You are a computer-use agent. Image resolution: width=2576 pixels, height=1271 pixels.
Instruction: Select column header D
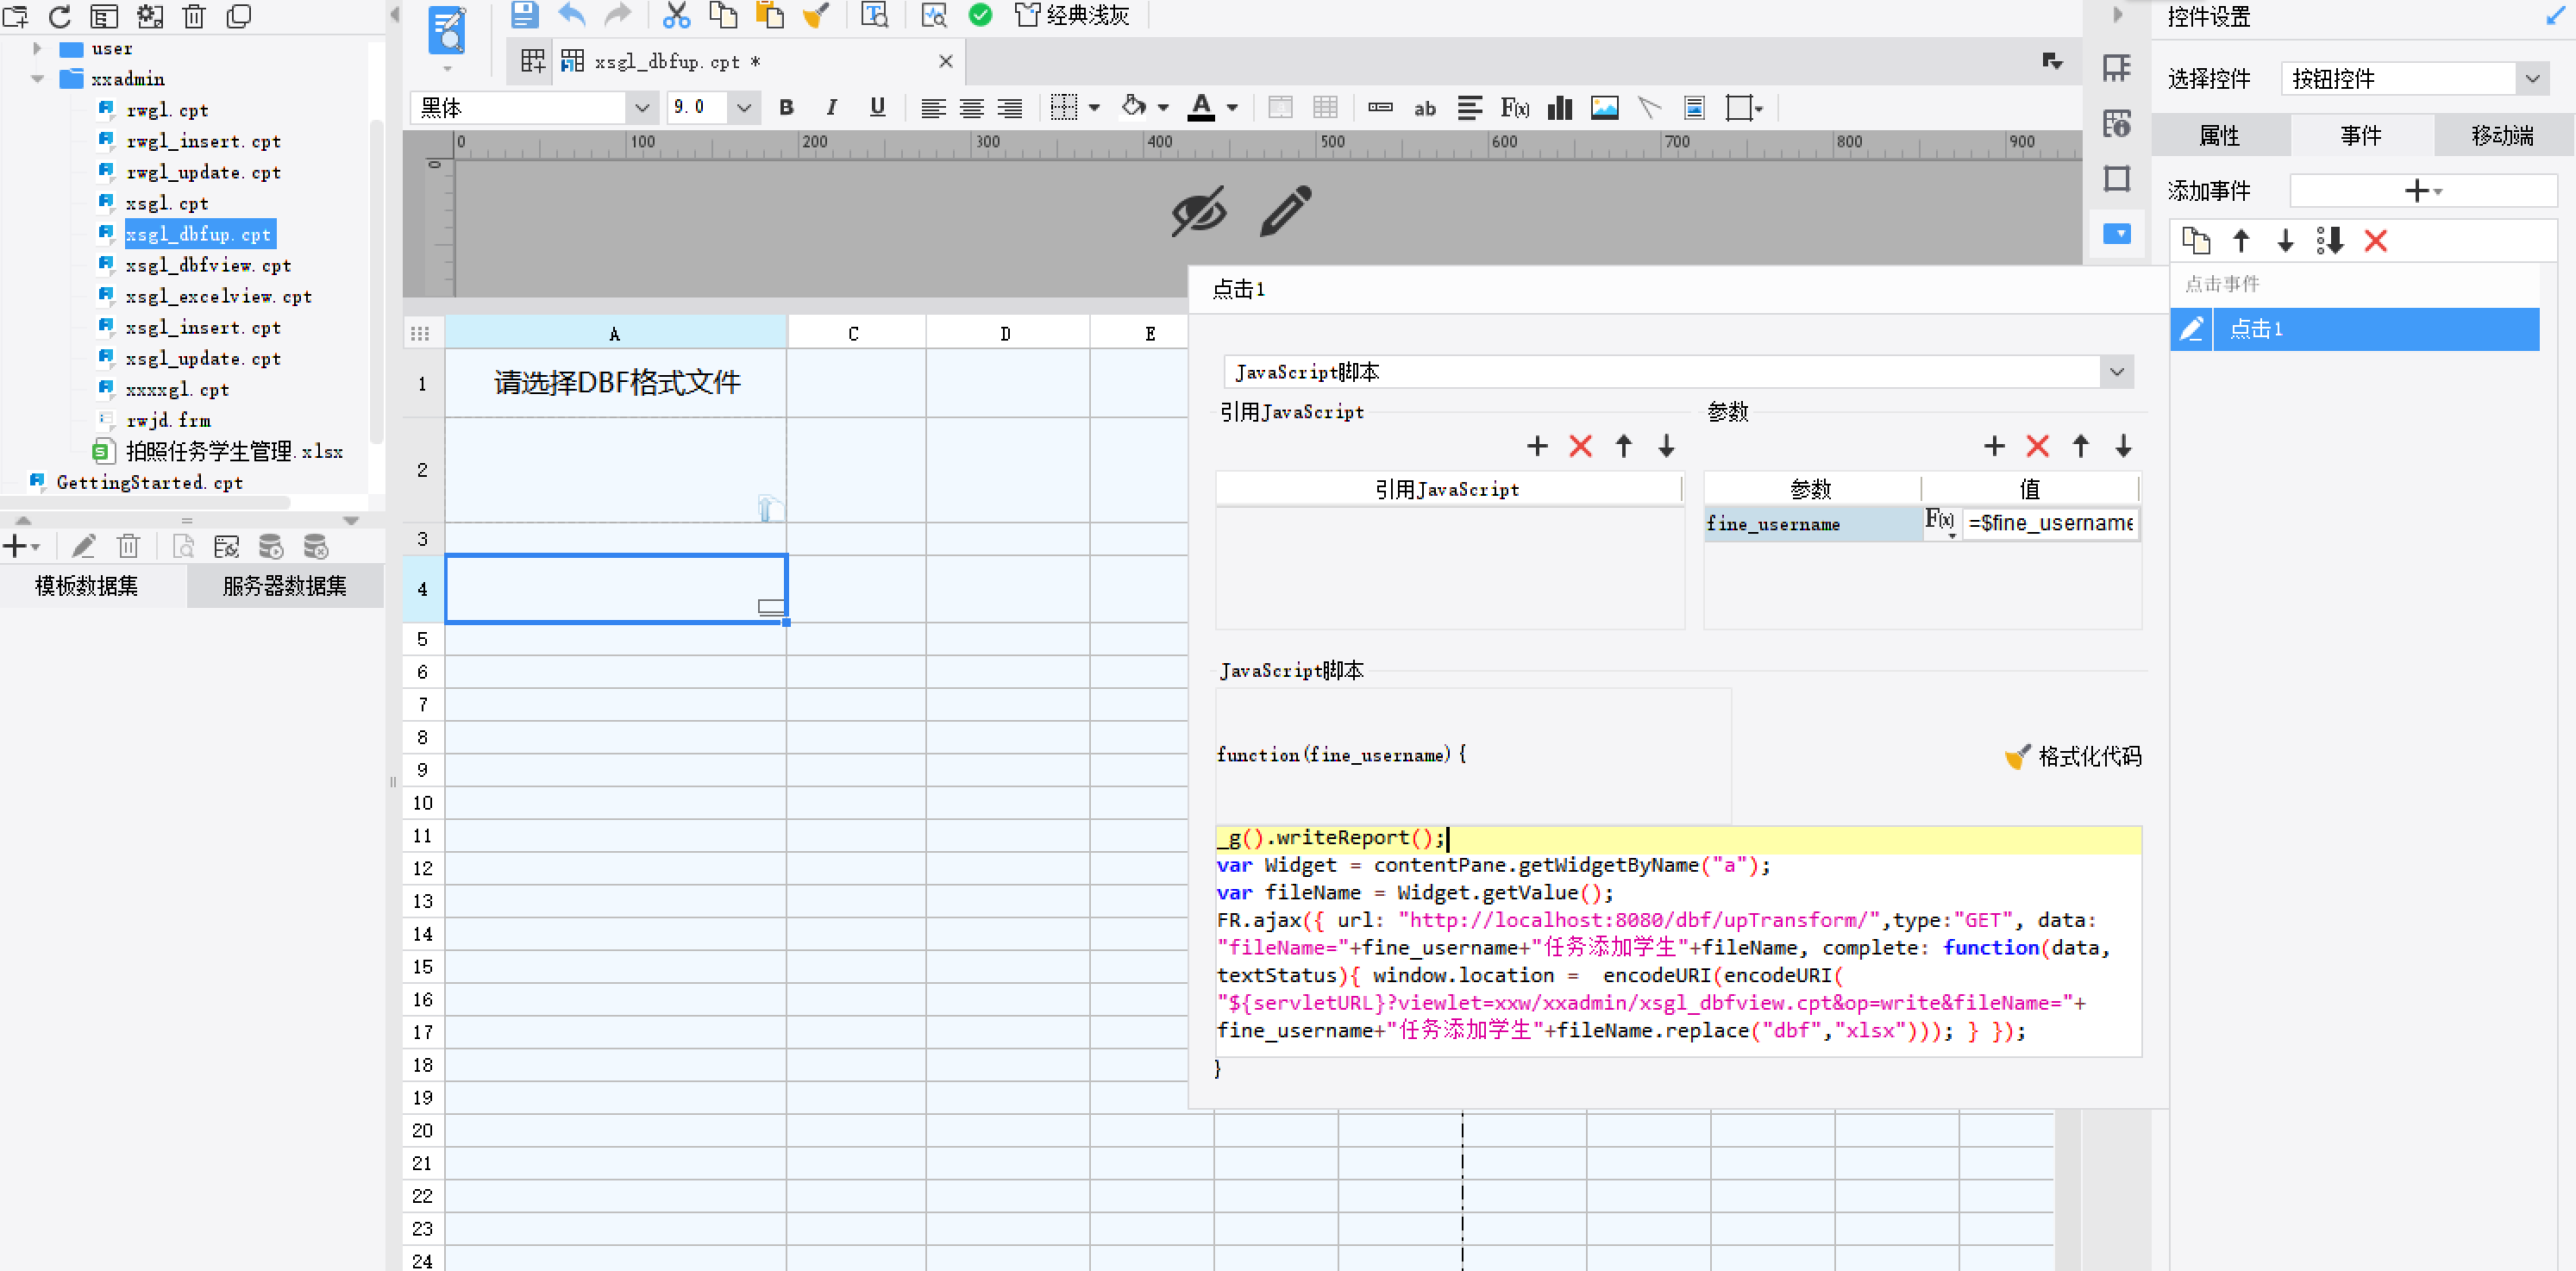coord(1006,333)
